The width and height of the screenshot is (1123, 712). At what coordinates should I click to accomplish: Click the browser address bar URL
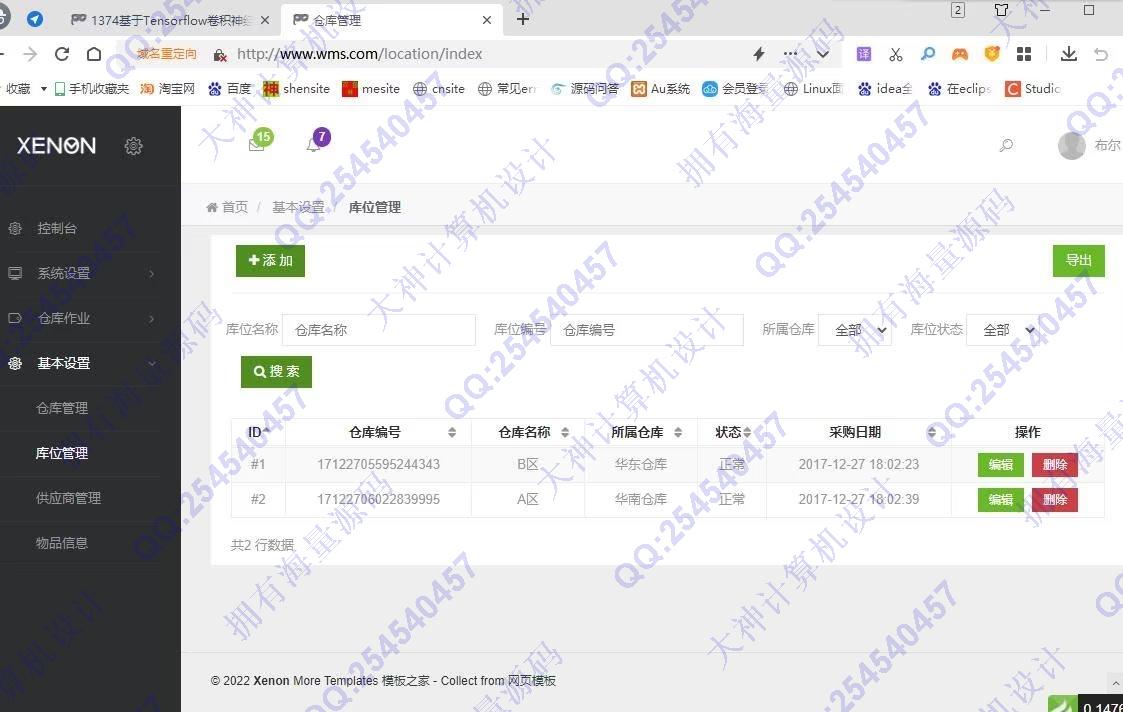click(x=360, y=54)
